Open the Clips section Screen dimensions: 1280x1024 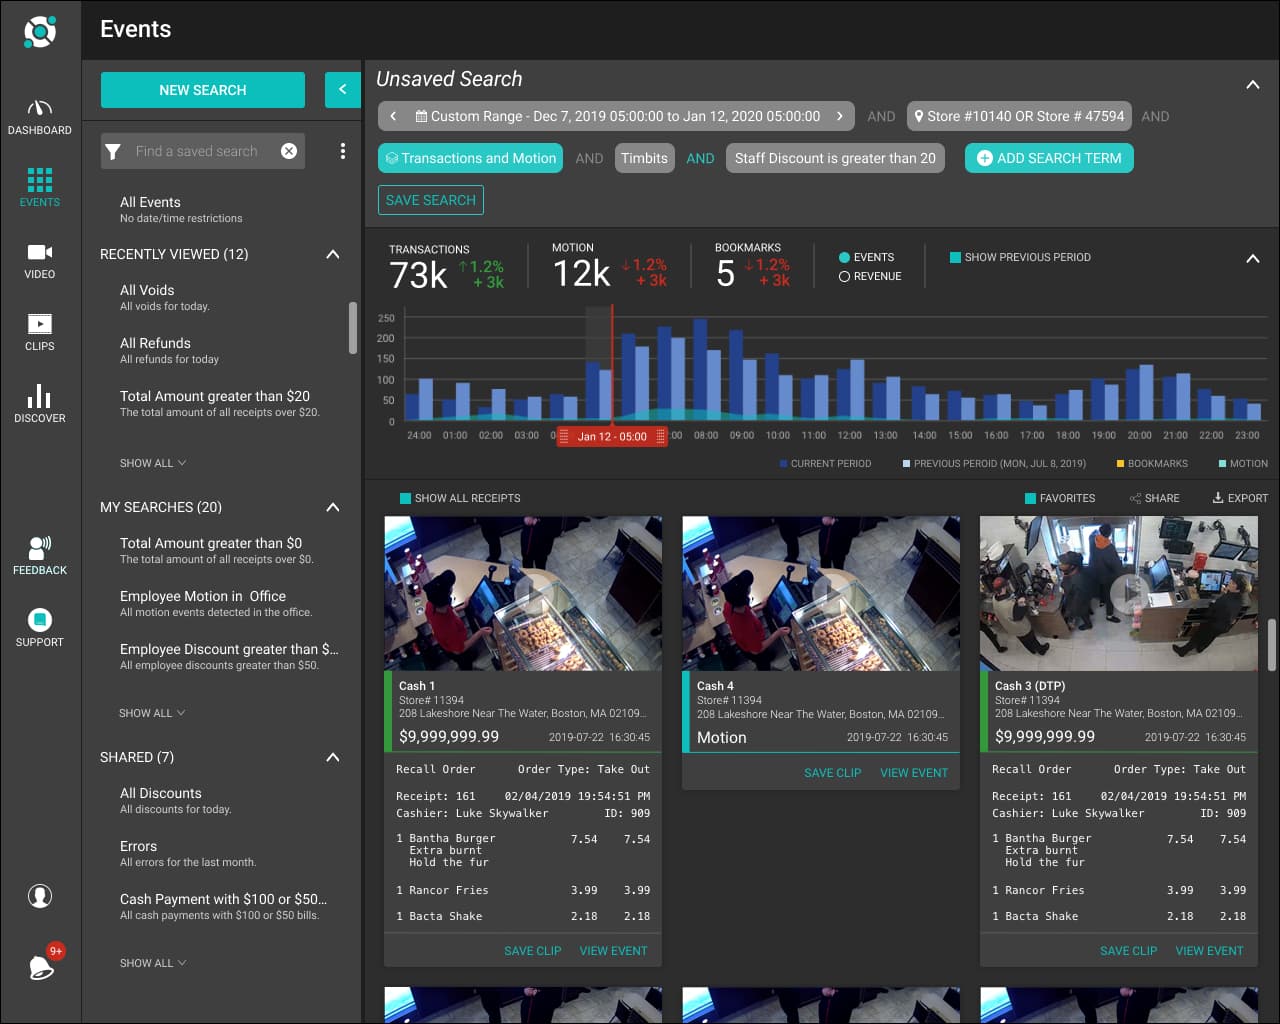40,330
